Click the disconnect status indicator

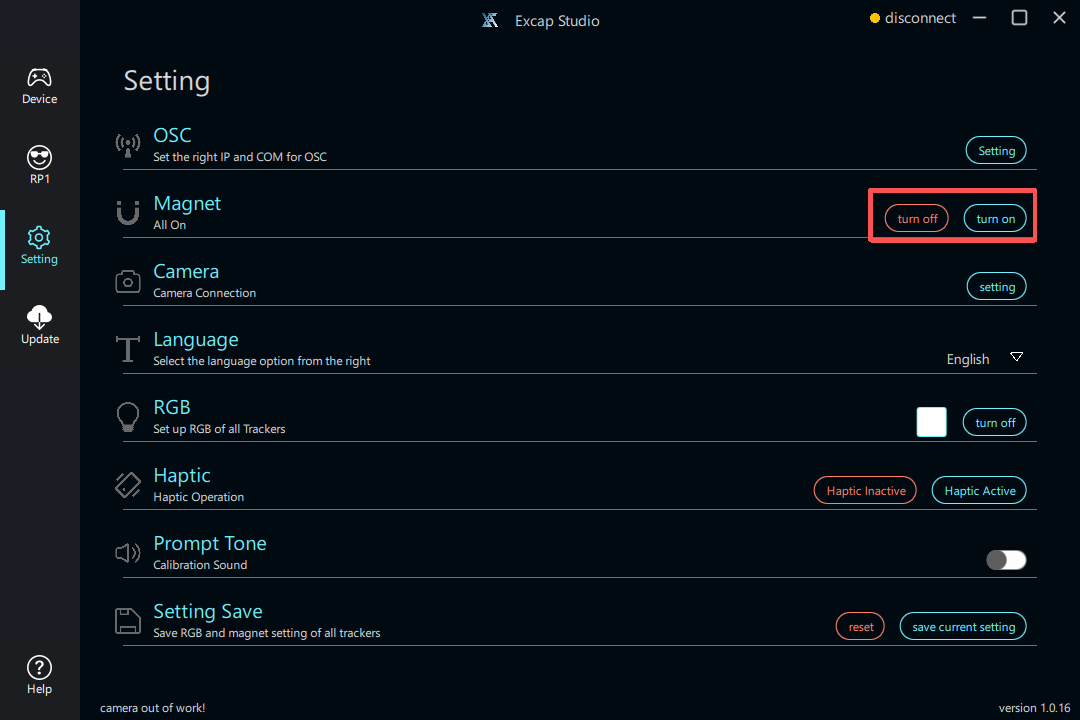(912, 18)
